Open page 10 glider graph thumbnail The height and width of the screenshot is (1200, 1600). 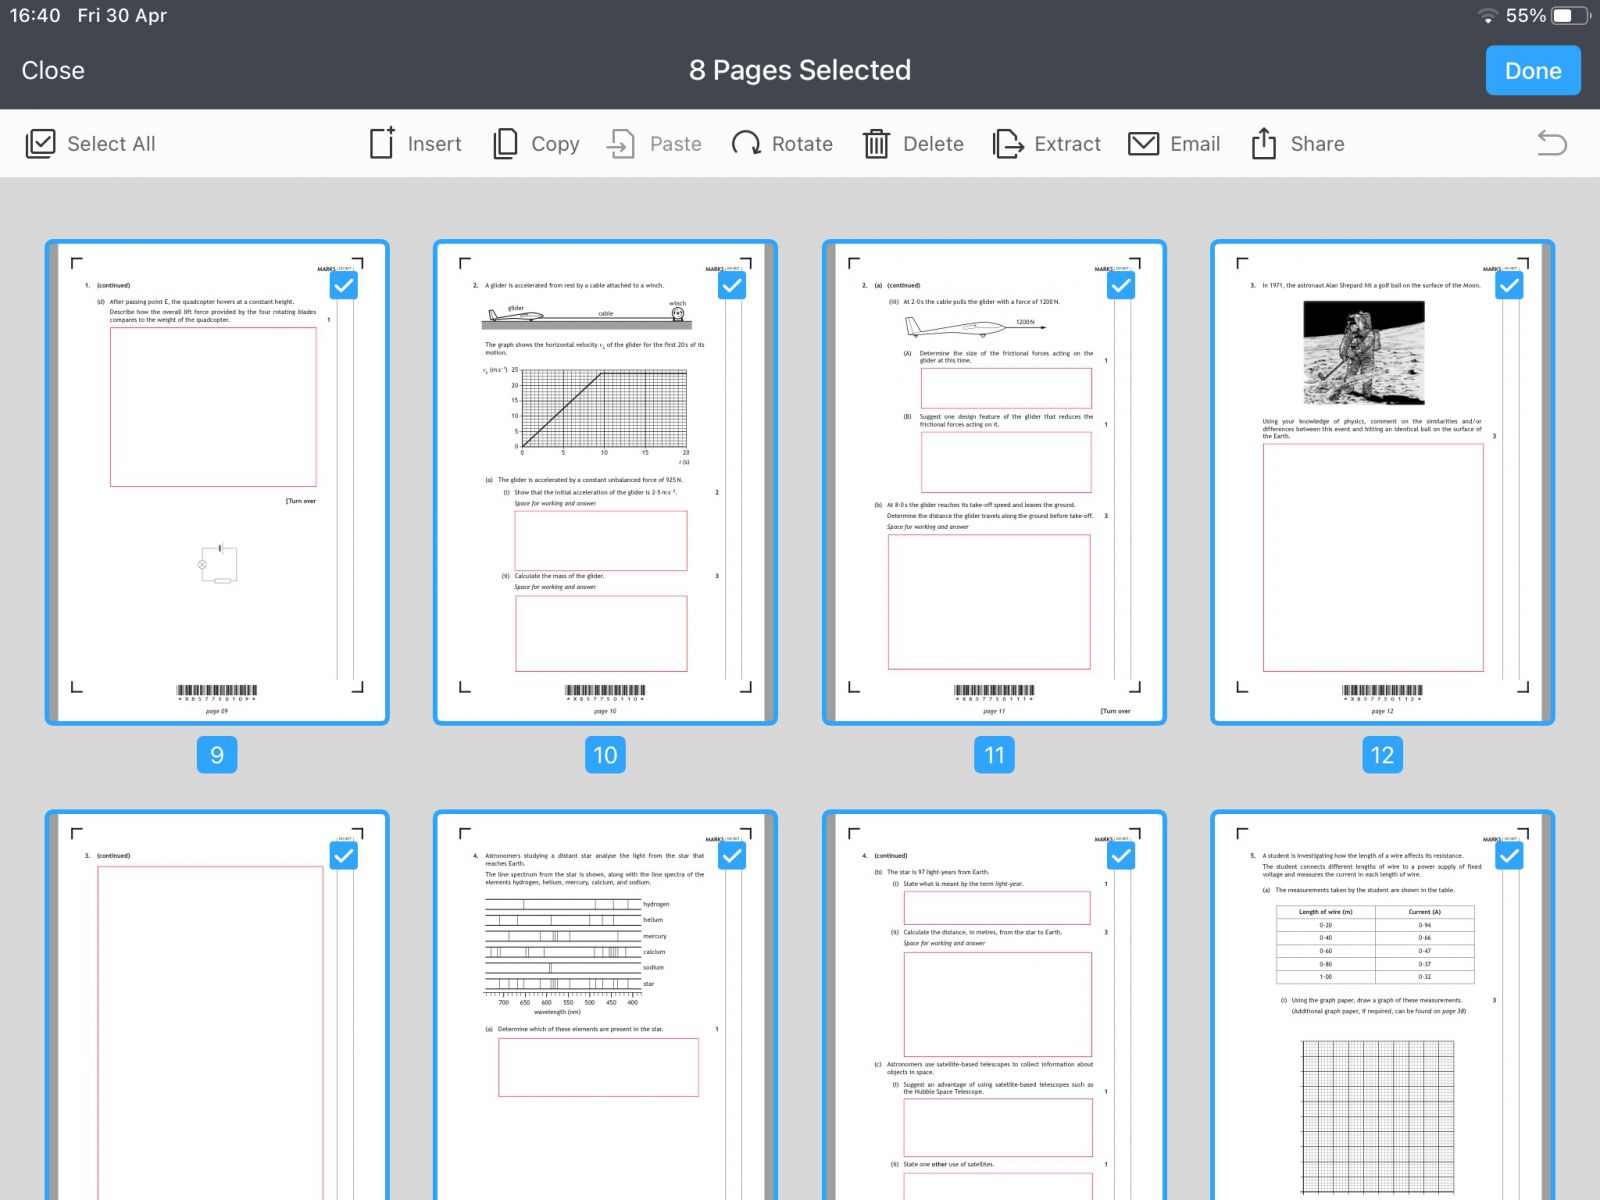coord(605,482)
